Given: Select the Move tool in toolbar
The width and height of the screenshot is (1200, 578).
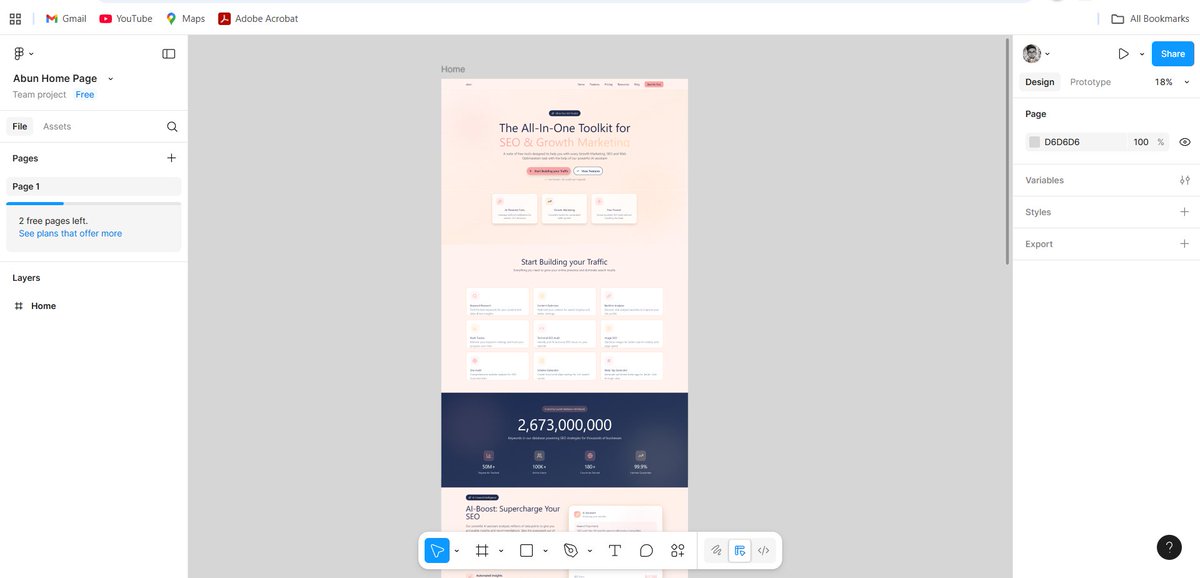Looking at the screenshot, I should 437,550.
